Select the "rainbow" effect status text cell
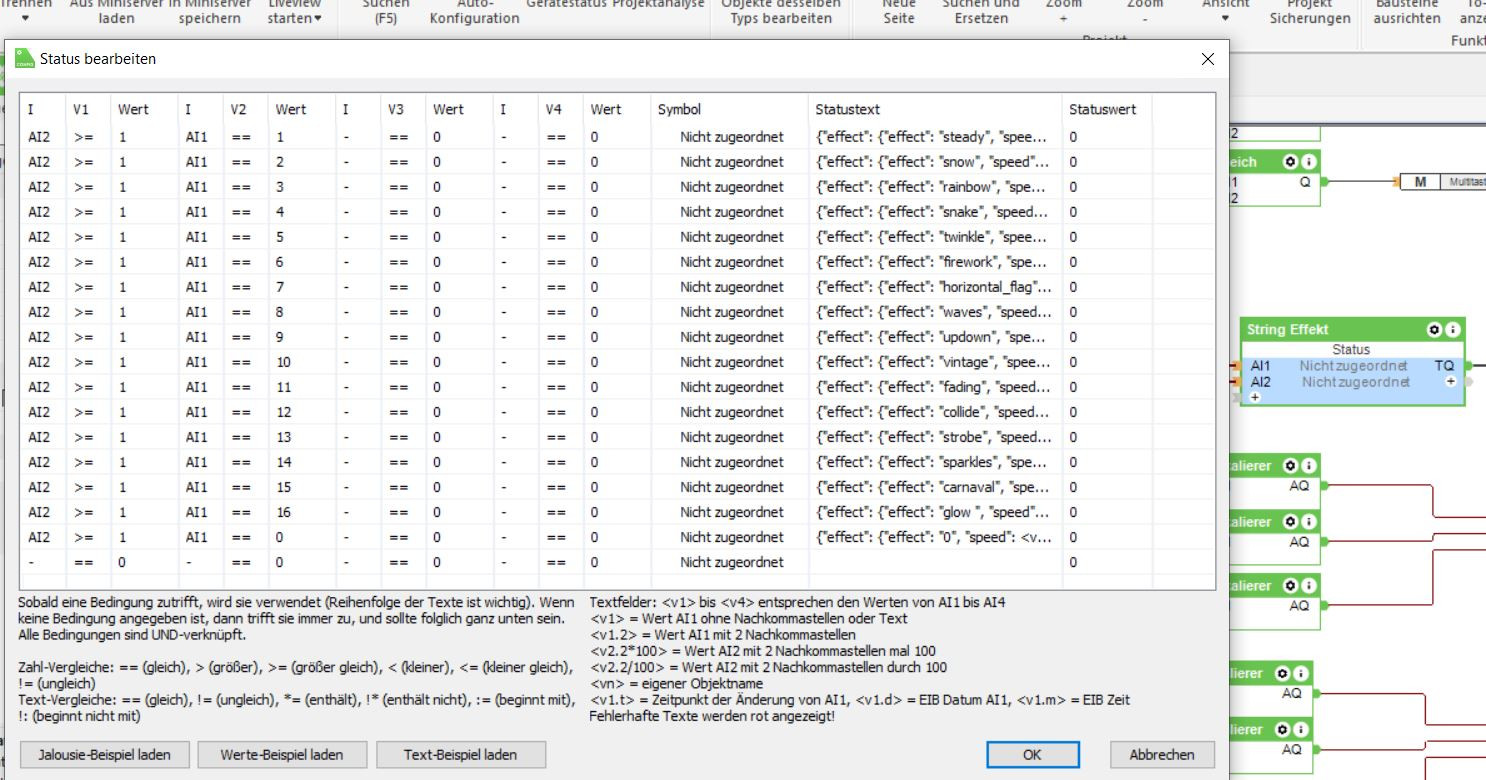This screenshot has height=780, width=1486. coord(935,187)
